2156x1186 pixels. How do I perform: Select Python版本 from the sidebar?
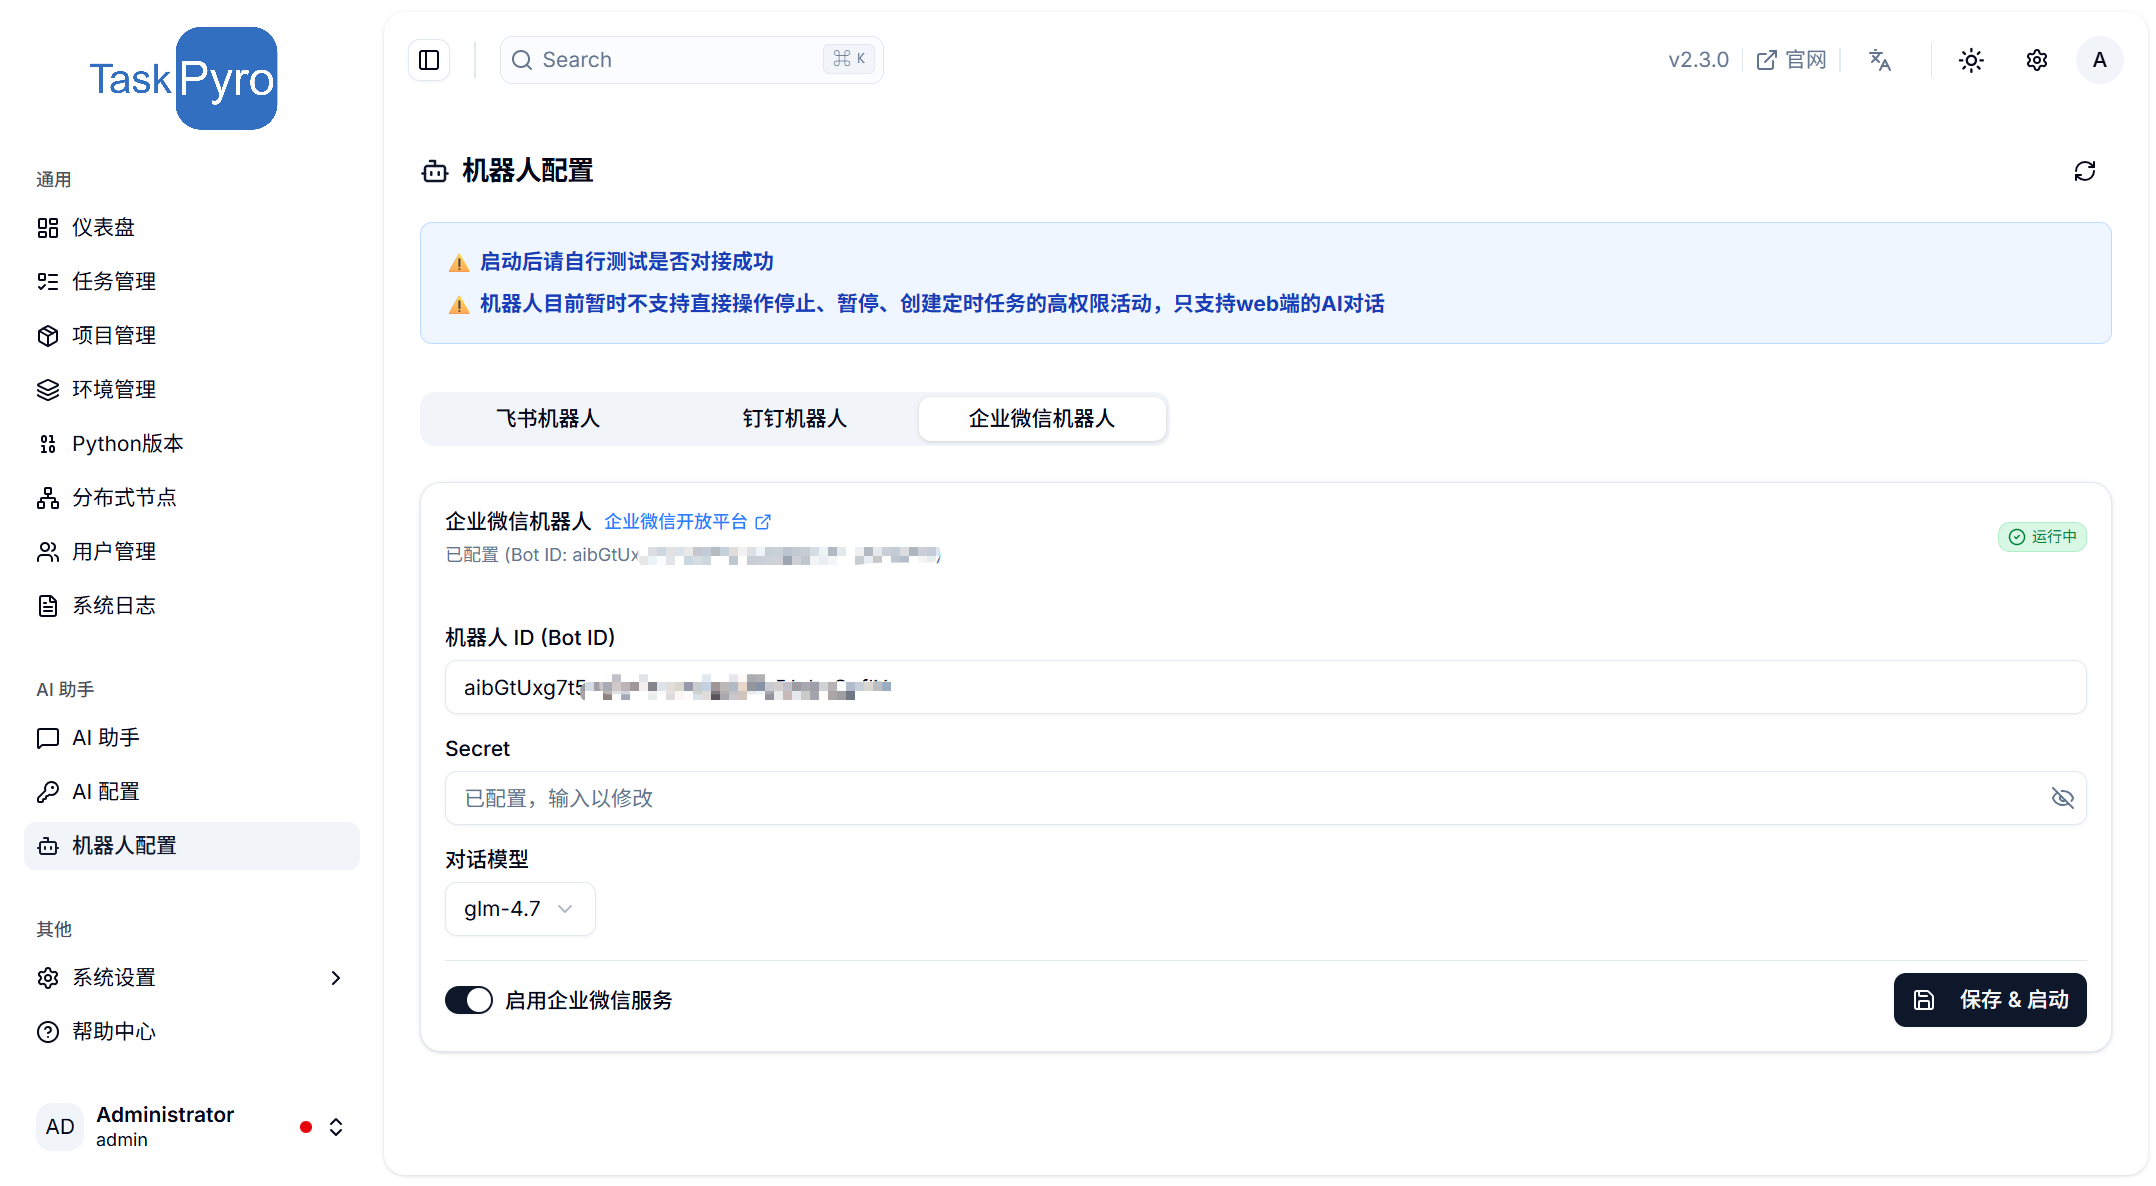[127, 443]
